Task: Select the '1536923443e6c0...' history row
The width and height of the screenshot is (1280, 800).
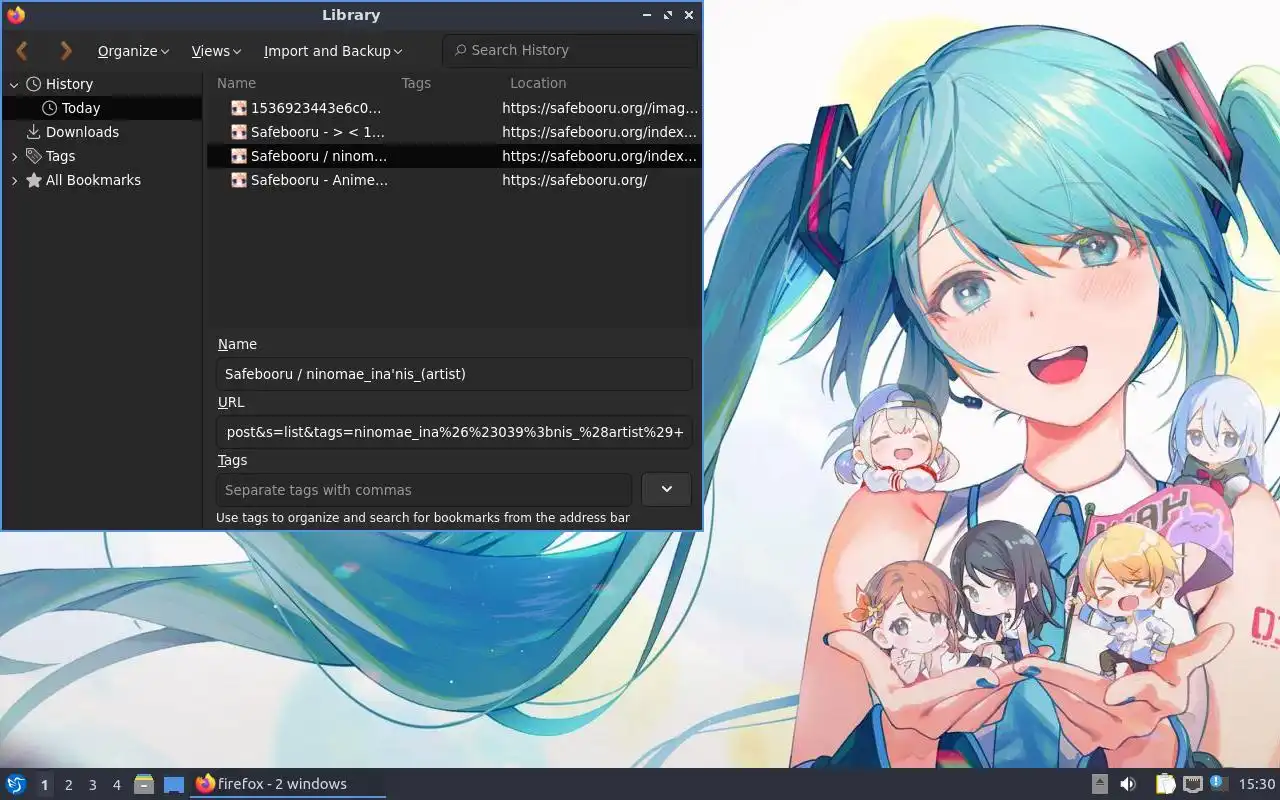Action: pyautogui.click(x=452, y=108)
